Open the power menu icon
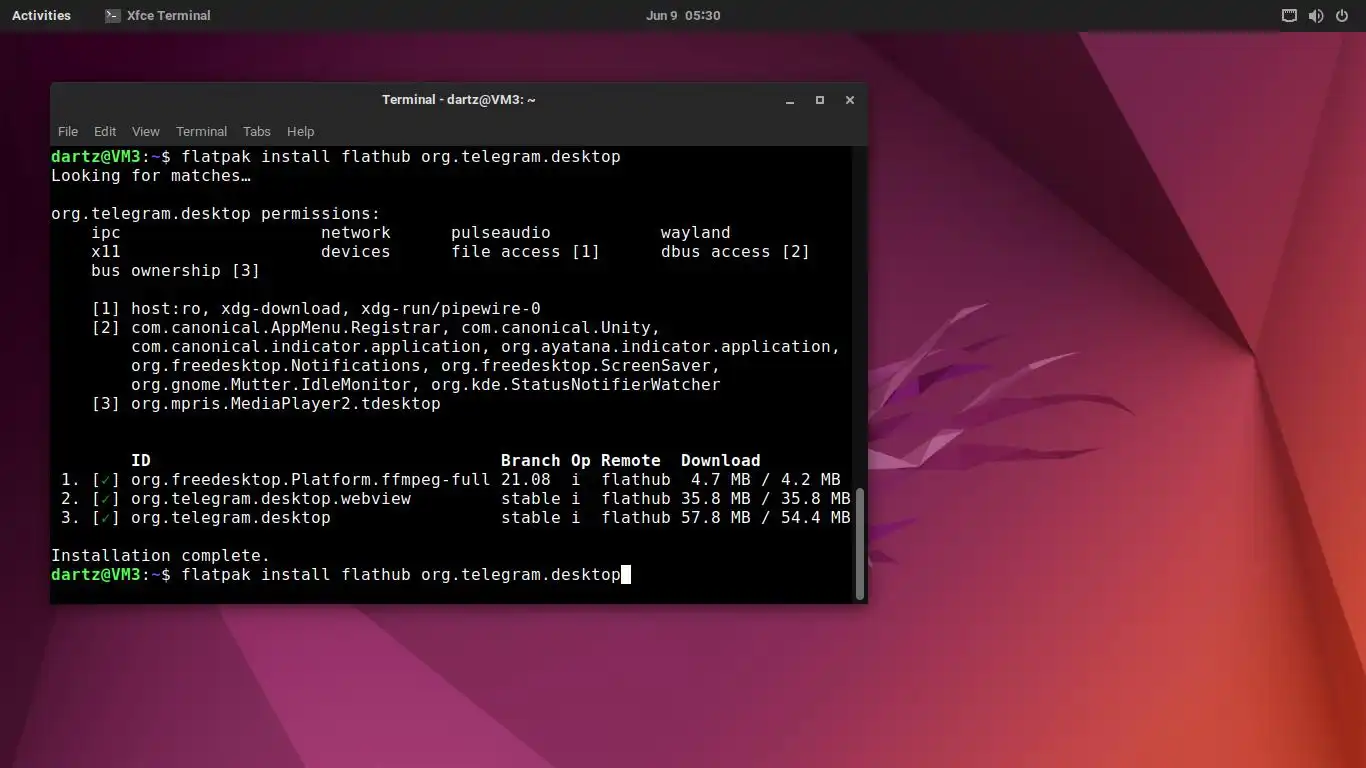 click(x=1341, y=15)
